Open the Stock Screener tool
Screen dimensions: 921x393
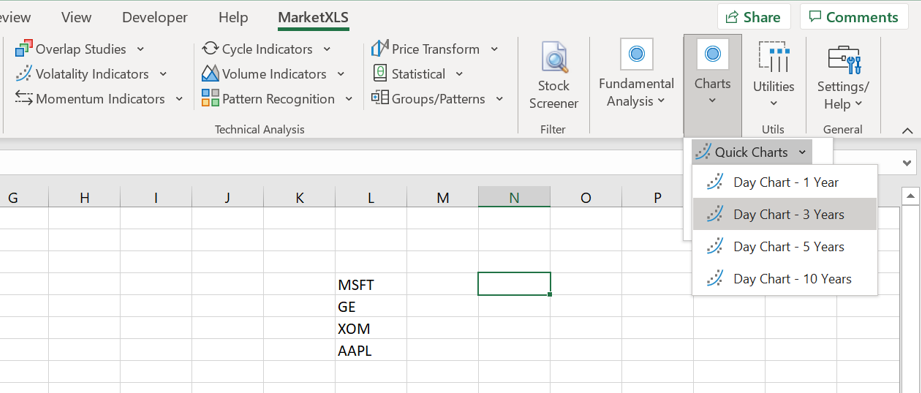tap(554, 76)
